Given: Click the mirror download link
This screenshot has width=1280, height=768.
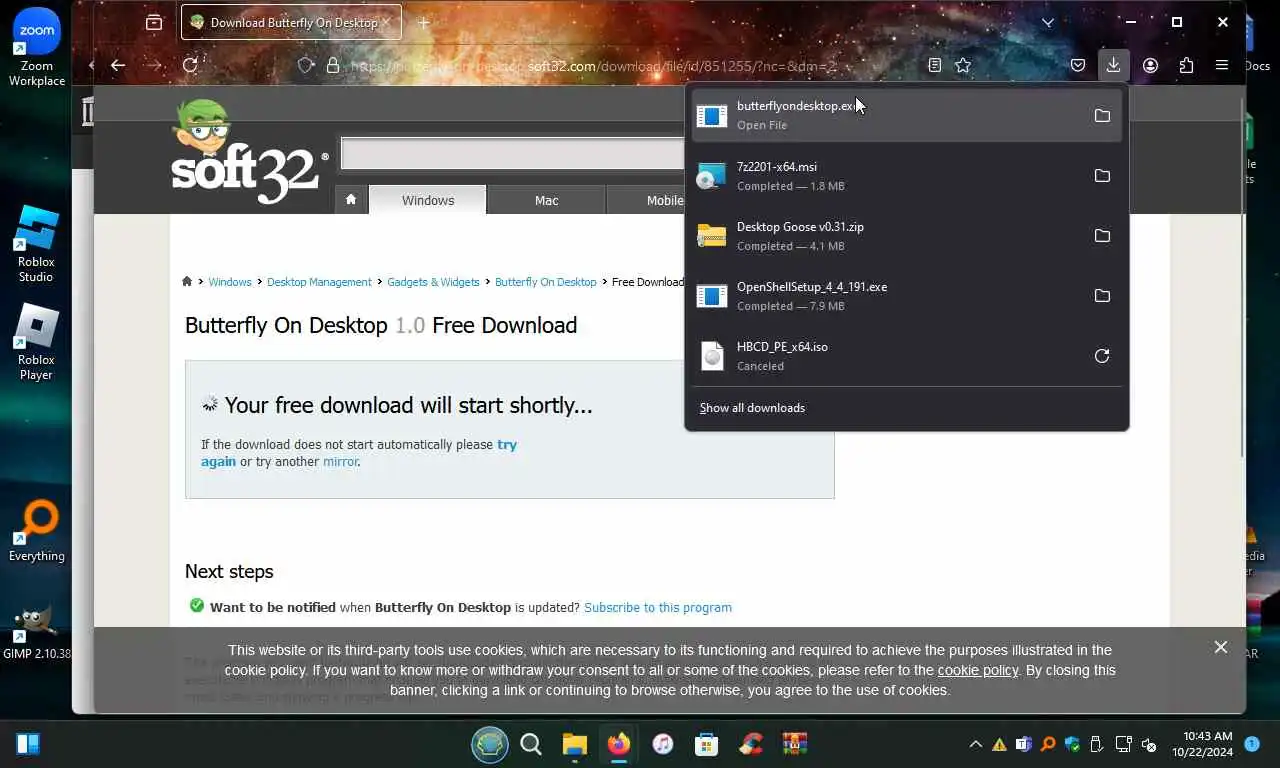Looking at the screenshot, I should [x=340, y=462].
